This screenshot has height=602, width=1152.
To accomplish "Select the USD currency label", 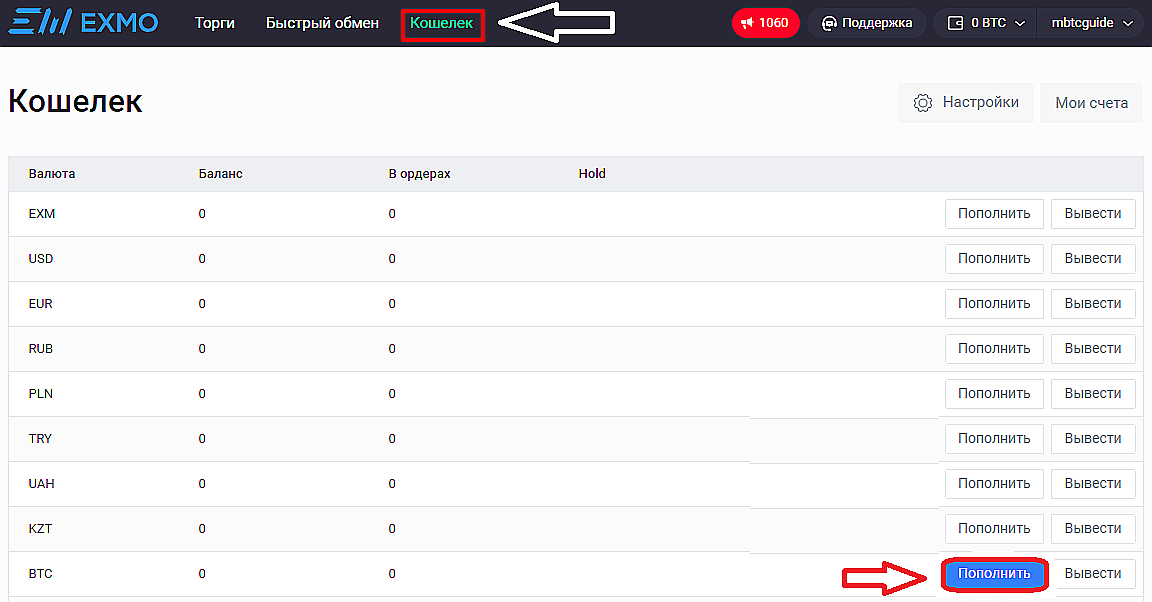I will tap(40, 259).
